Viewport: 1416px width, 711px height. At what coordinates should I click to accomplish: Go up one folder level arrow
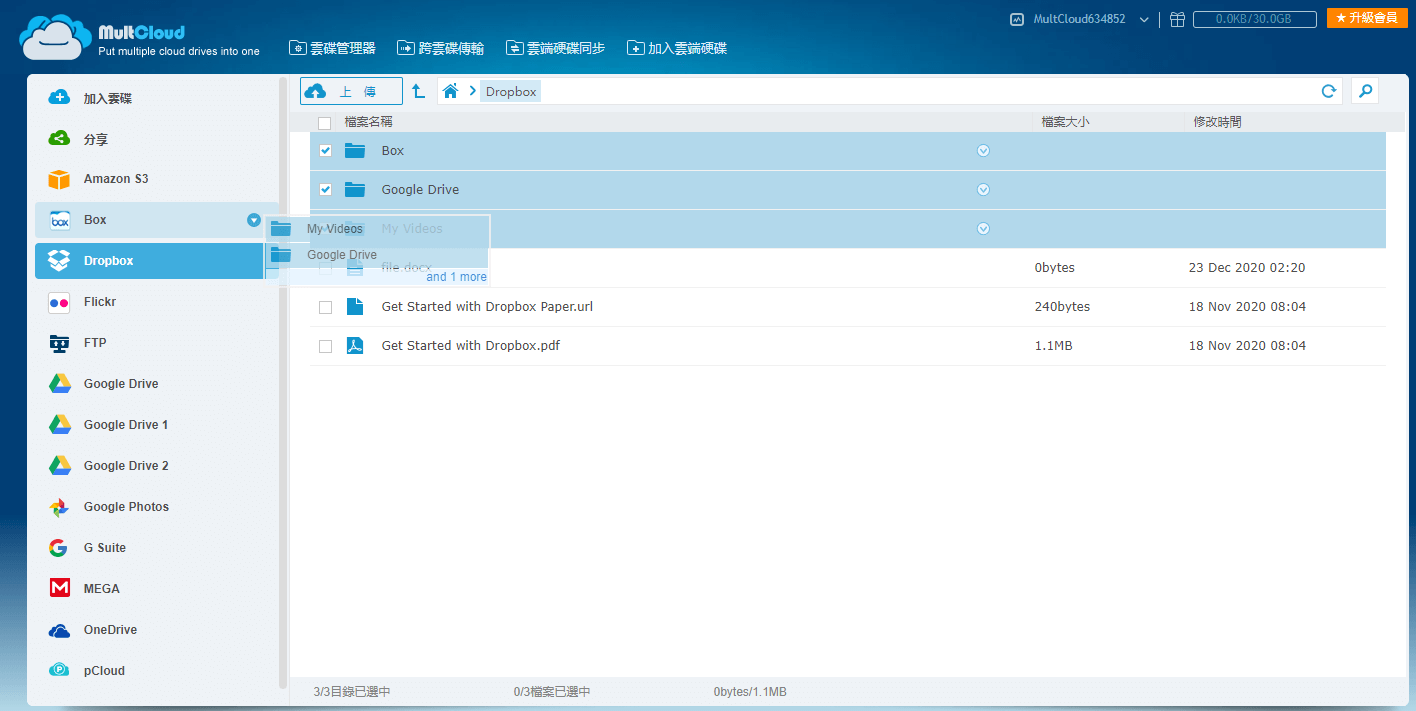[x=419, y=91]
